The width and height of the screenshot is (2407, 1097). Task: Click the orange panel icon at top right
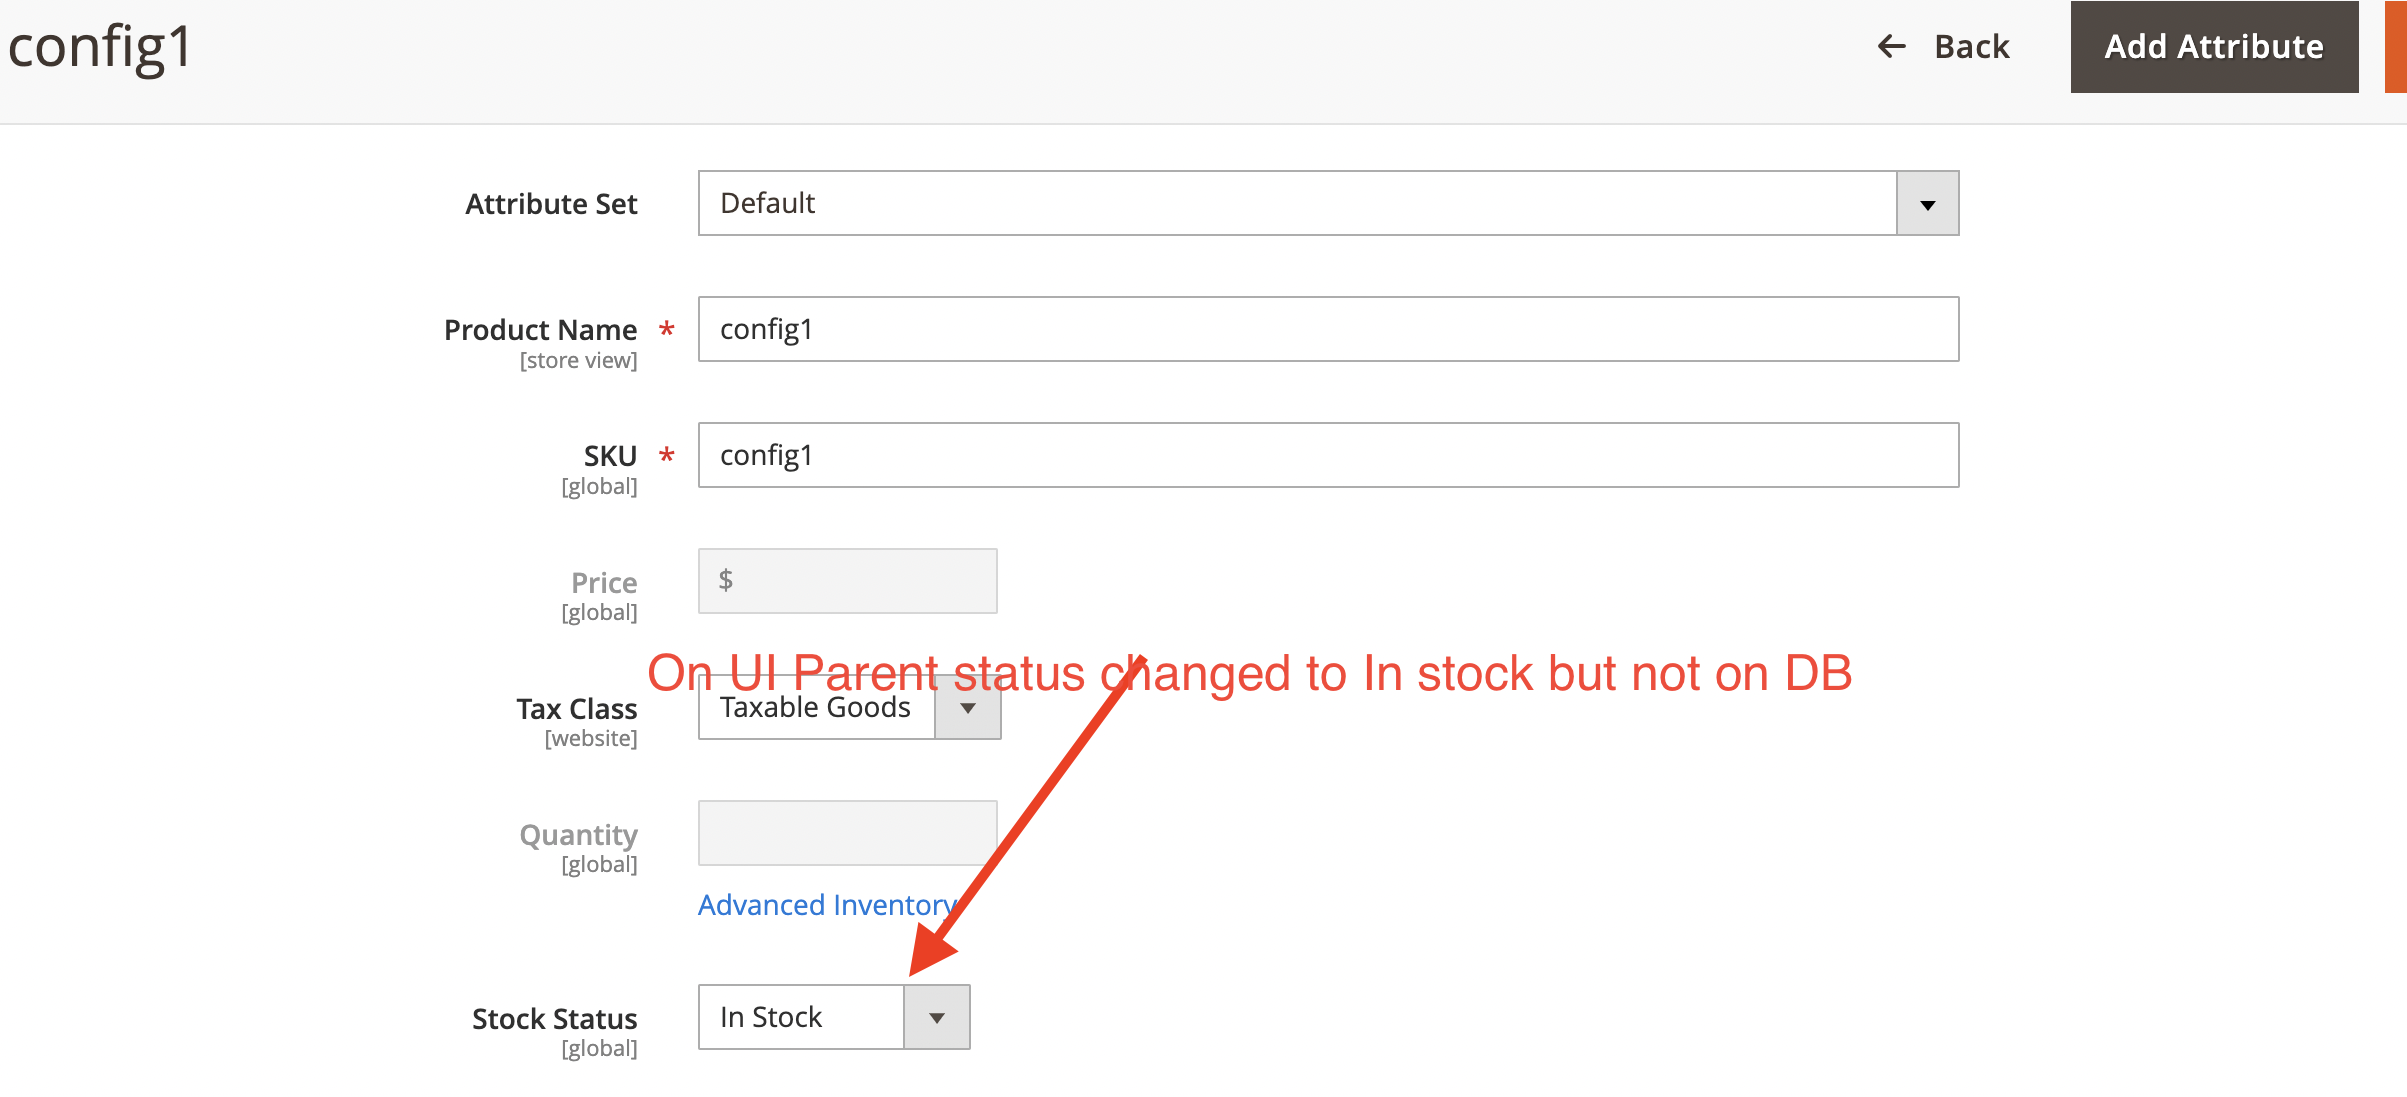pos(2390,46)
